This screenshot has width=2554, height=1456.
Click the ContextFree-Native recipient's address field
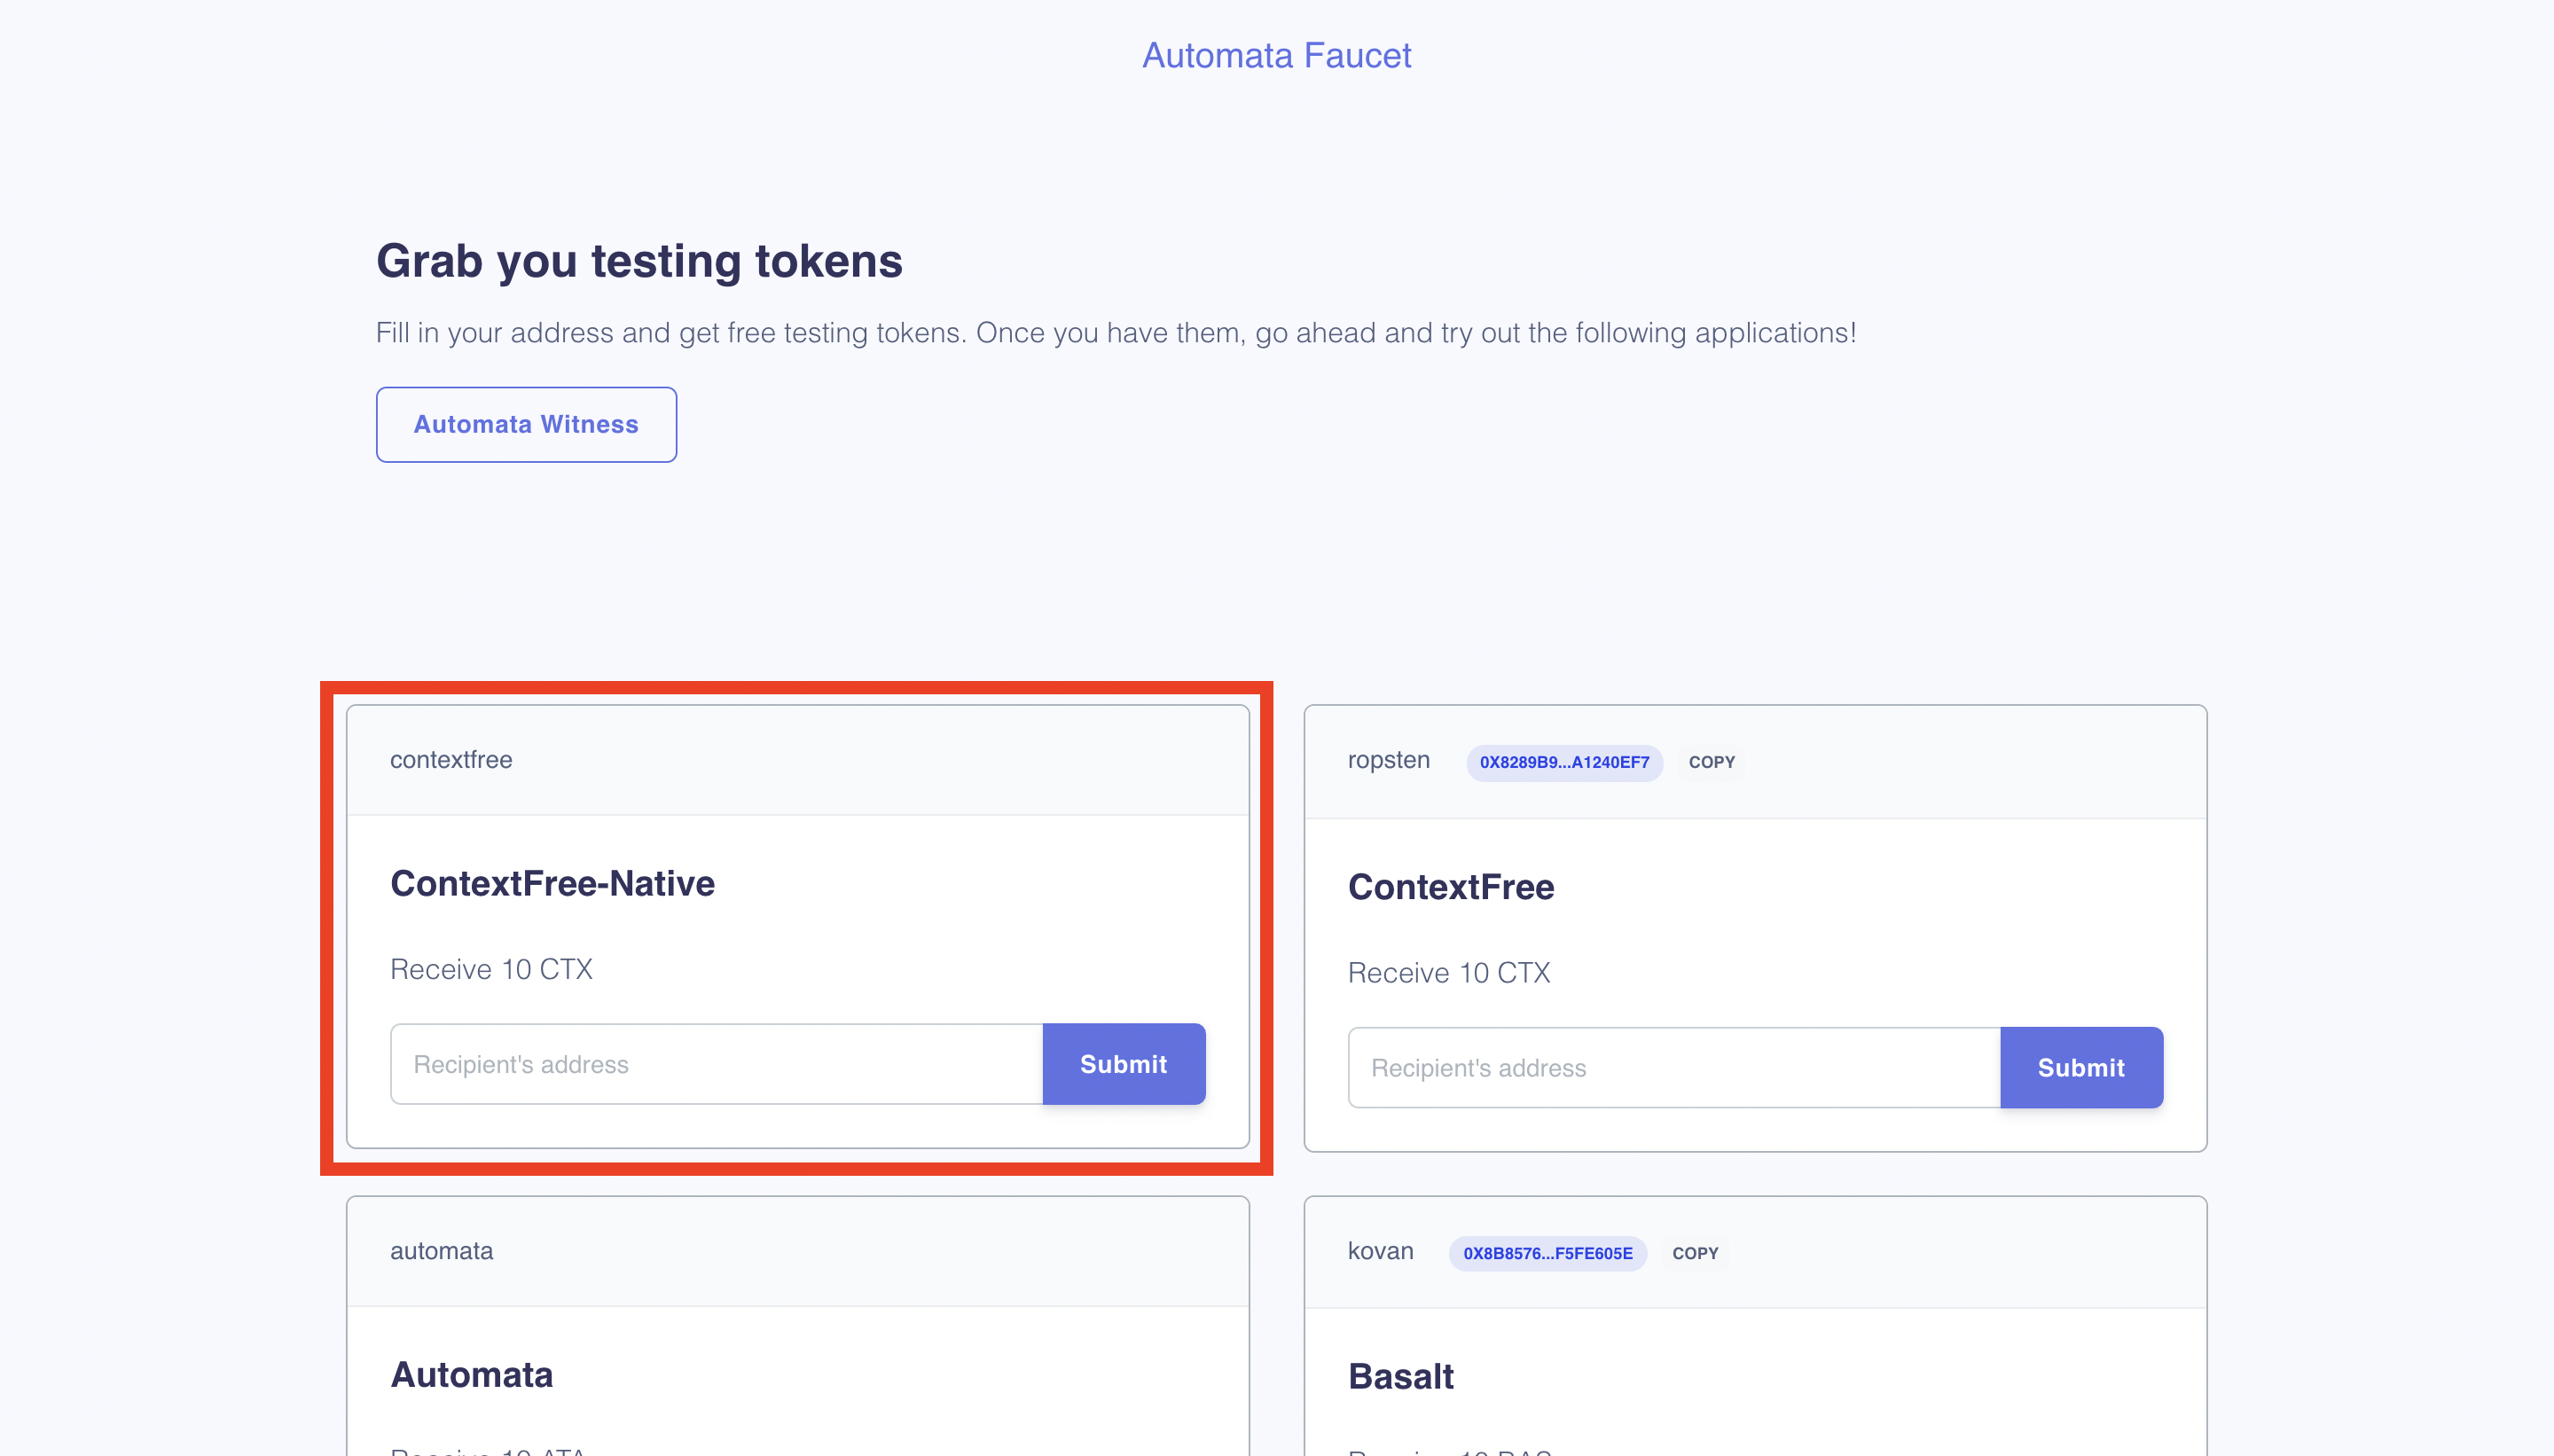(x=716, y=1064)
